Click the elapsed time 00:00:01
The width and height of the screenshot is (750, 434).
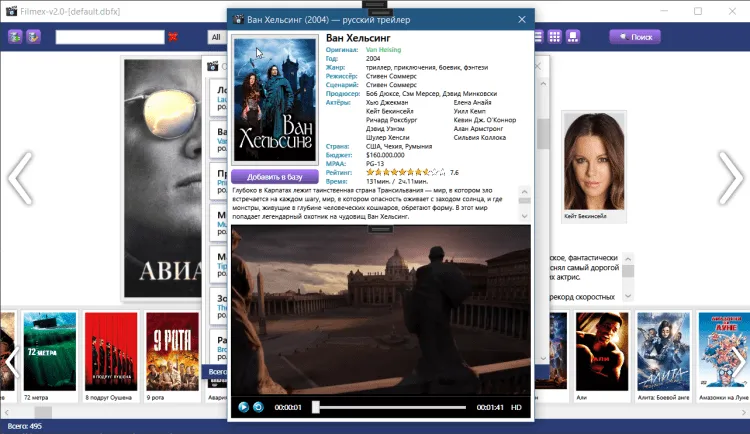288,407
